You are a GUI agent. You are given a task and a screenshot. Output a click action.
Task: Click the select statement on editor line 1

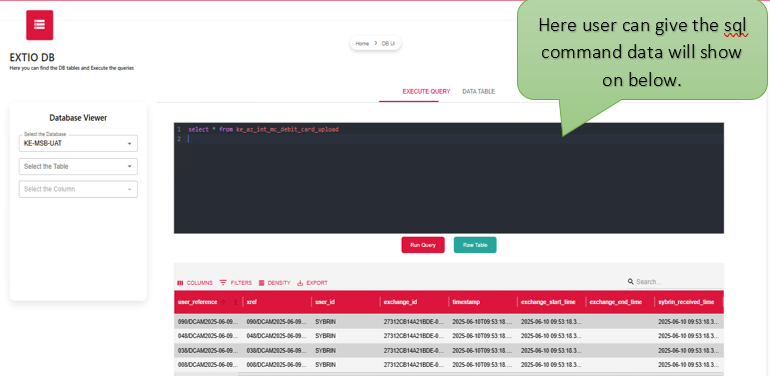tap(263, 130)
